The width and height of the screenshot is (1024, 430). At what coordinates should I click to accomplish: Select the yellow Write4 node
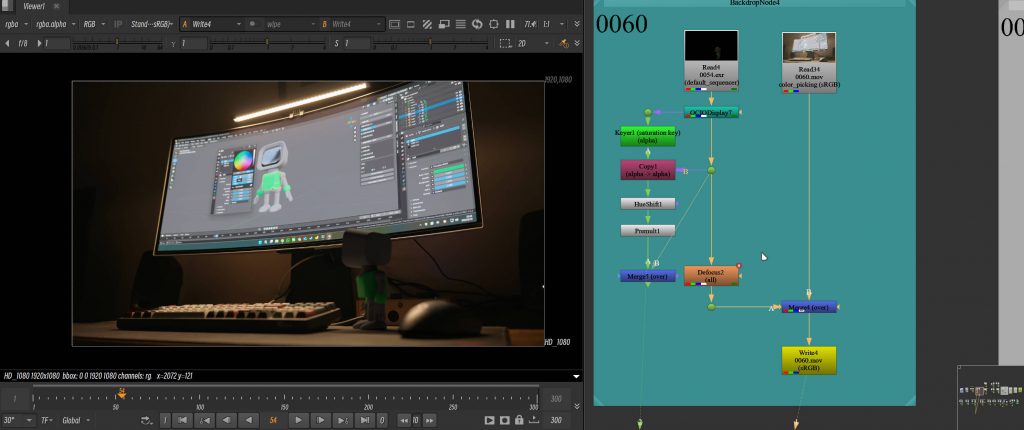click(x=807, y=360)
